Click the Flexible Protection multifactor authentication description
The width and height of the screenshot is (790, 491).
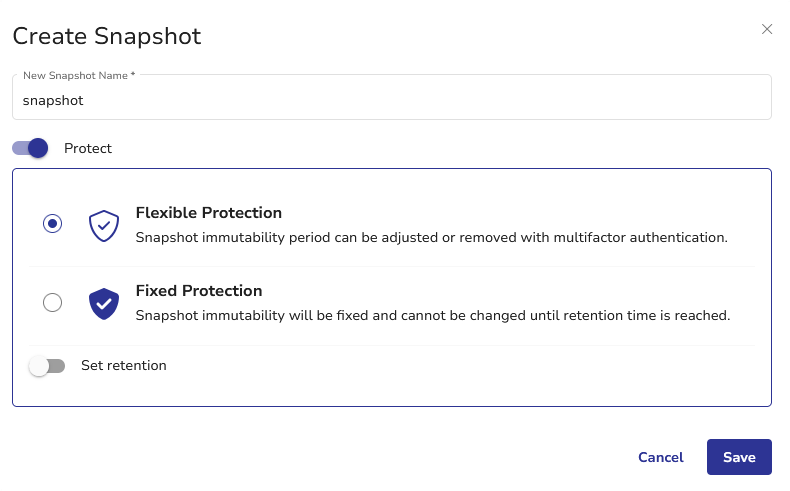tap(431, 238)
